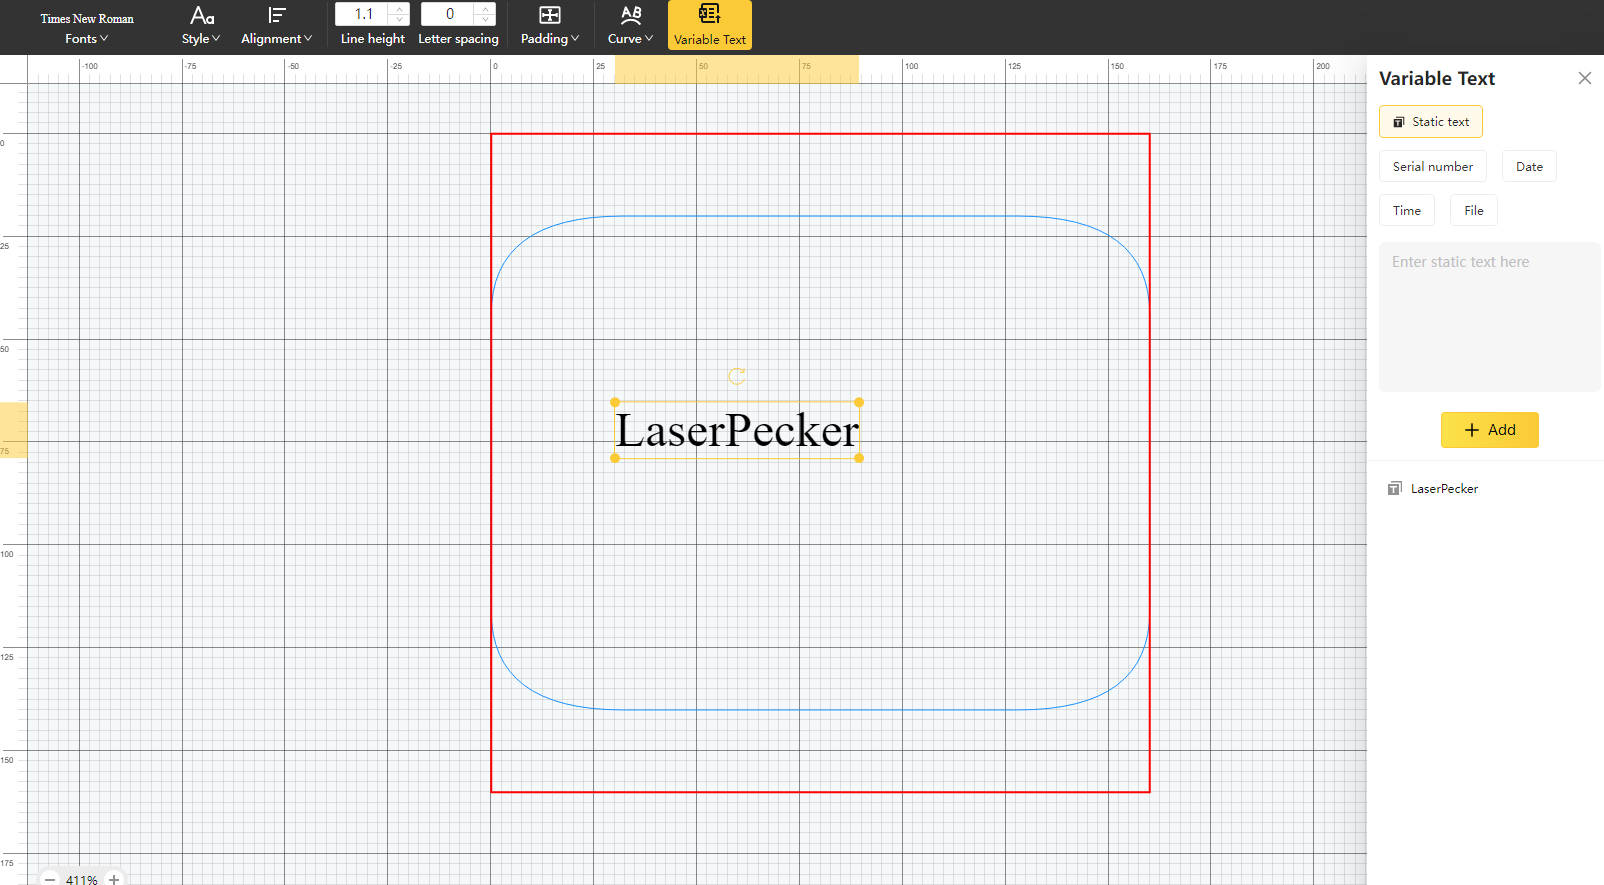Image resolution: width=1604 pixels, height=885 pixels.
Task: Zoom out with the minus button
Action: pyautogui.click(x=49, y=879)
